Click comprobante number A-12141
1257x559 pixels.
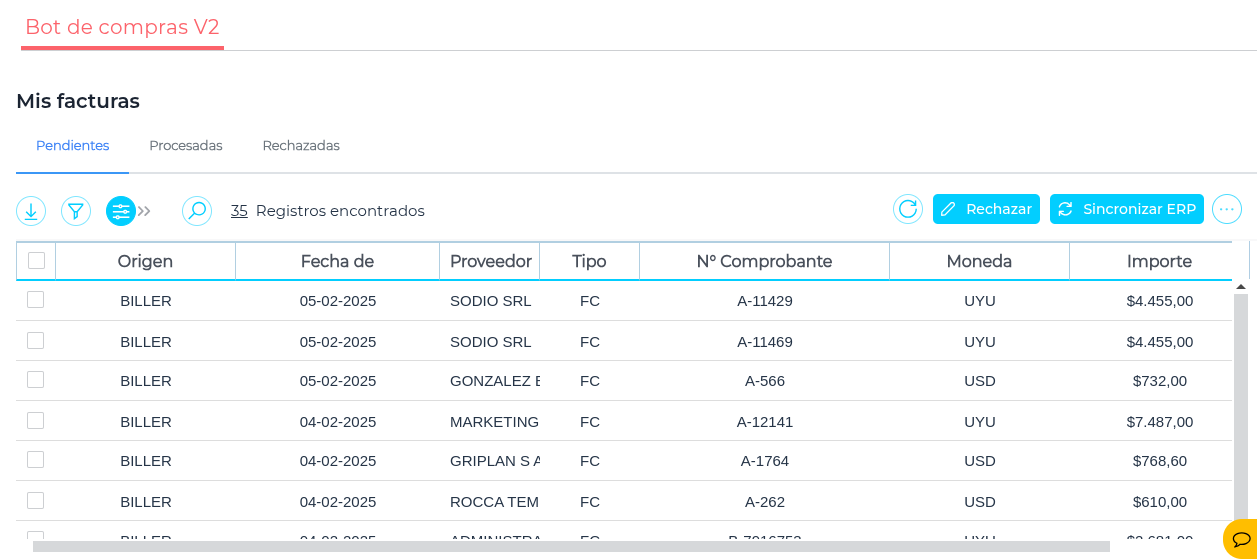[765, 422]
